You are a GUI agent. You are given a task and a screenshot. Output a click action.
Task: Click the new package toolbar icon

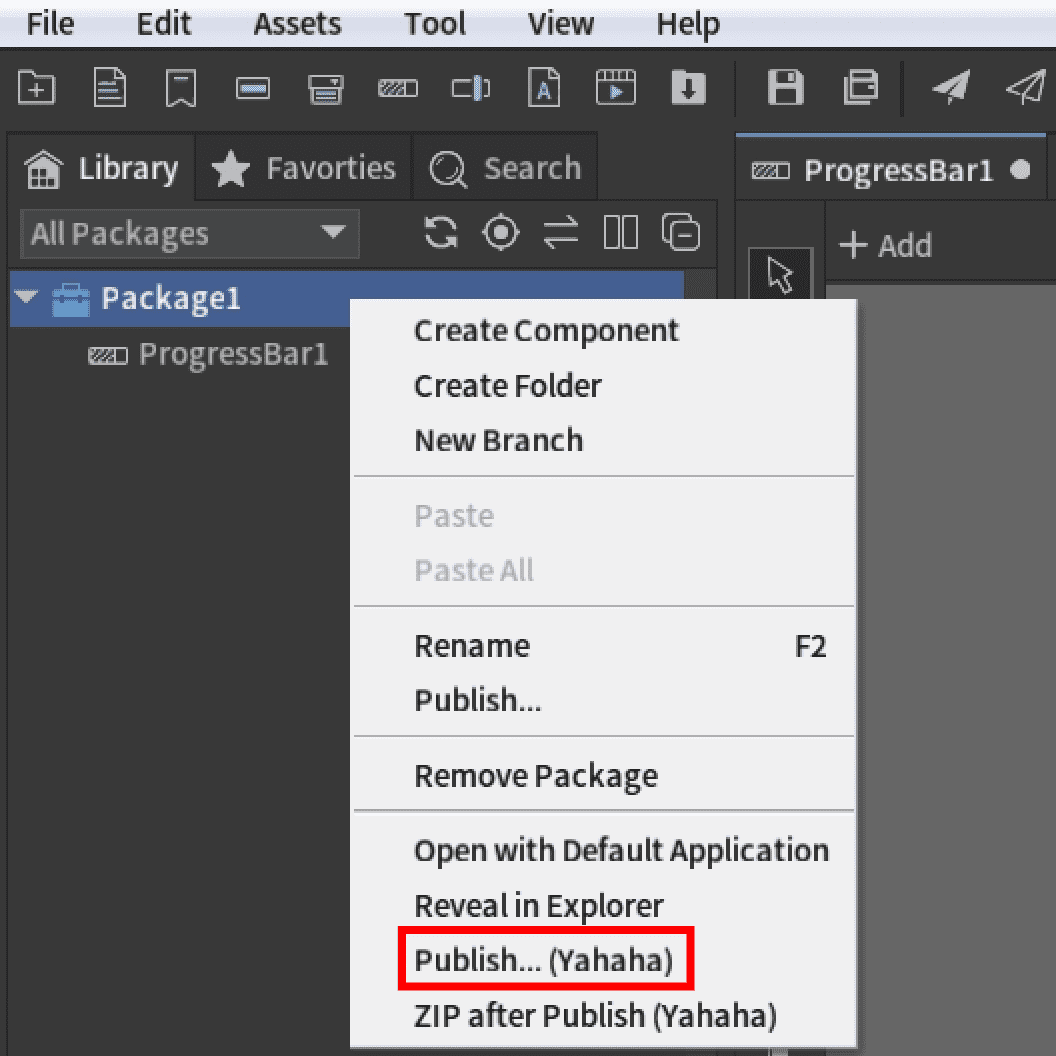[x=36, y=89]
